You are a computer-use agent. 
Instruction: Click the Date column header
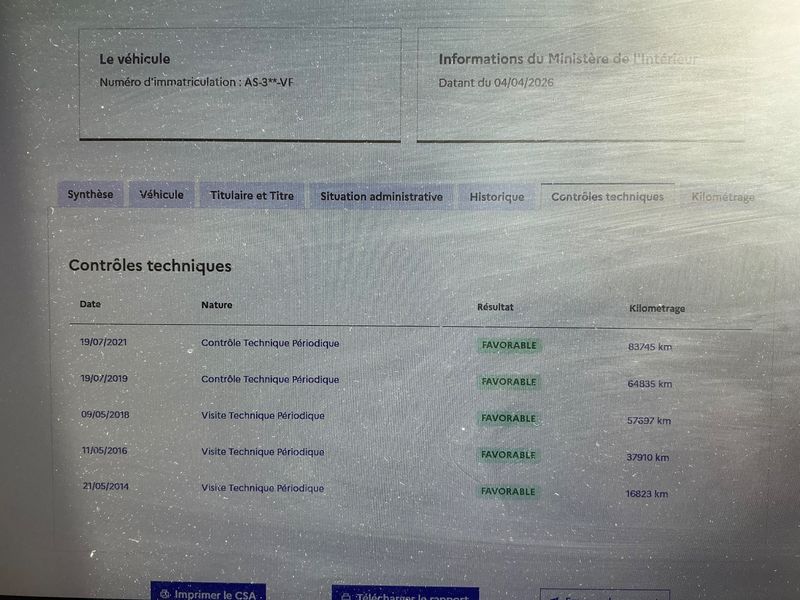(90, 304)
